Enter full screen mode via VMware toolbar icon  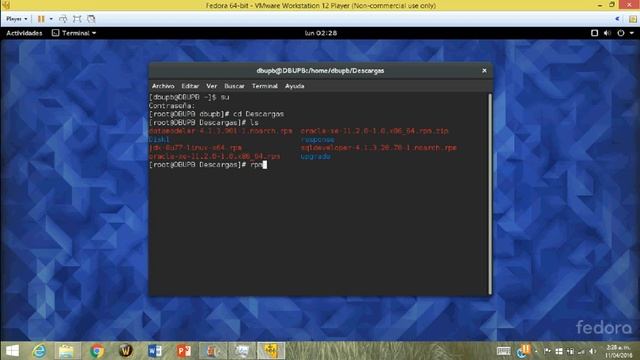77,19
